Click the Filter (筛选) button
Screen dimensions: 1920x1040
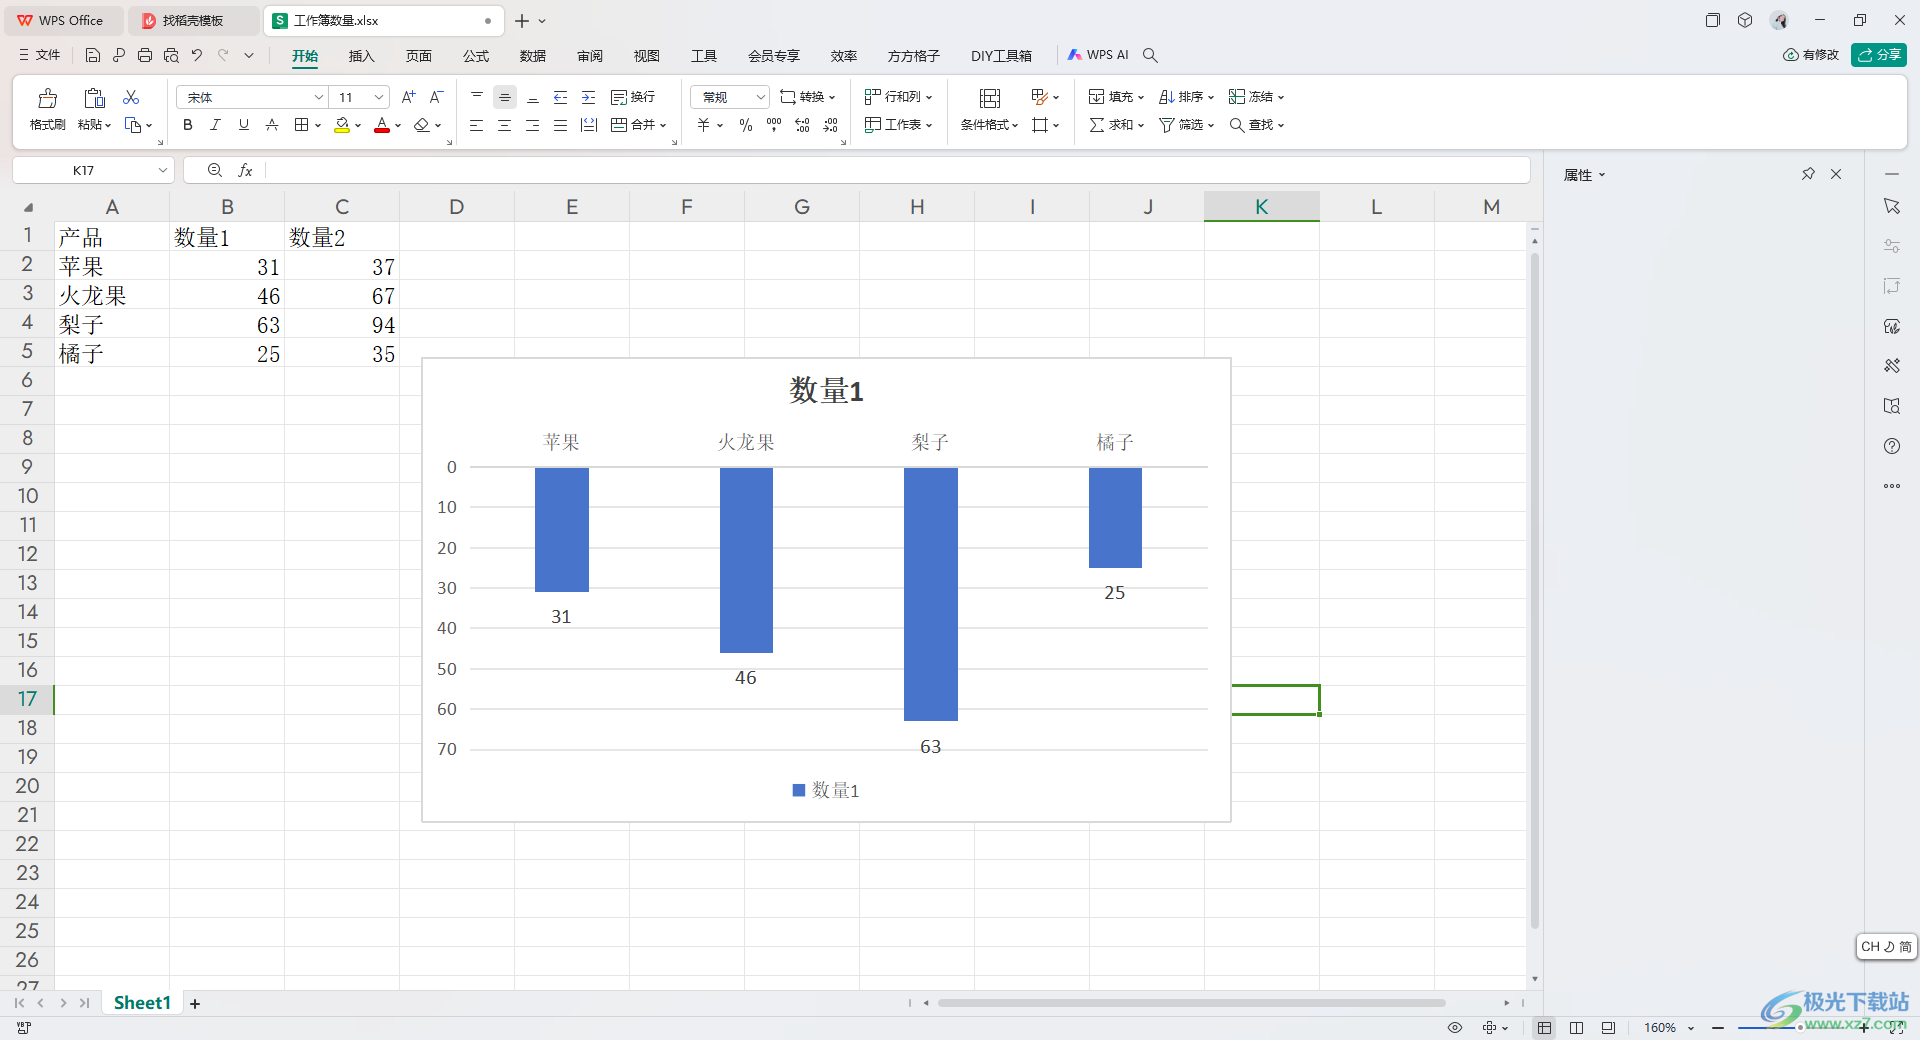pos(1186,125)
